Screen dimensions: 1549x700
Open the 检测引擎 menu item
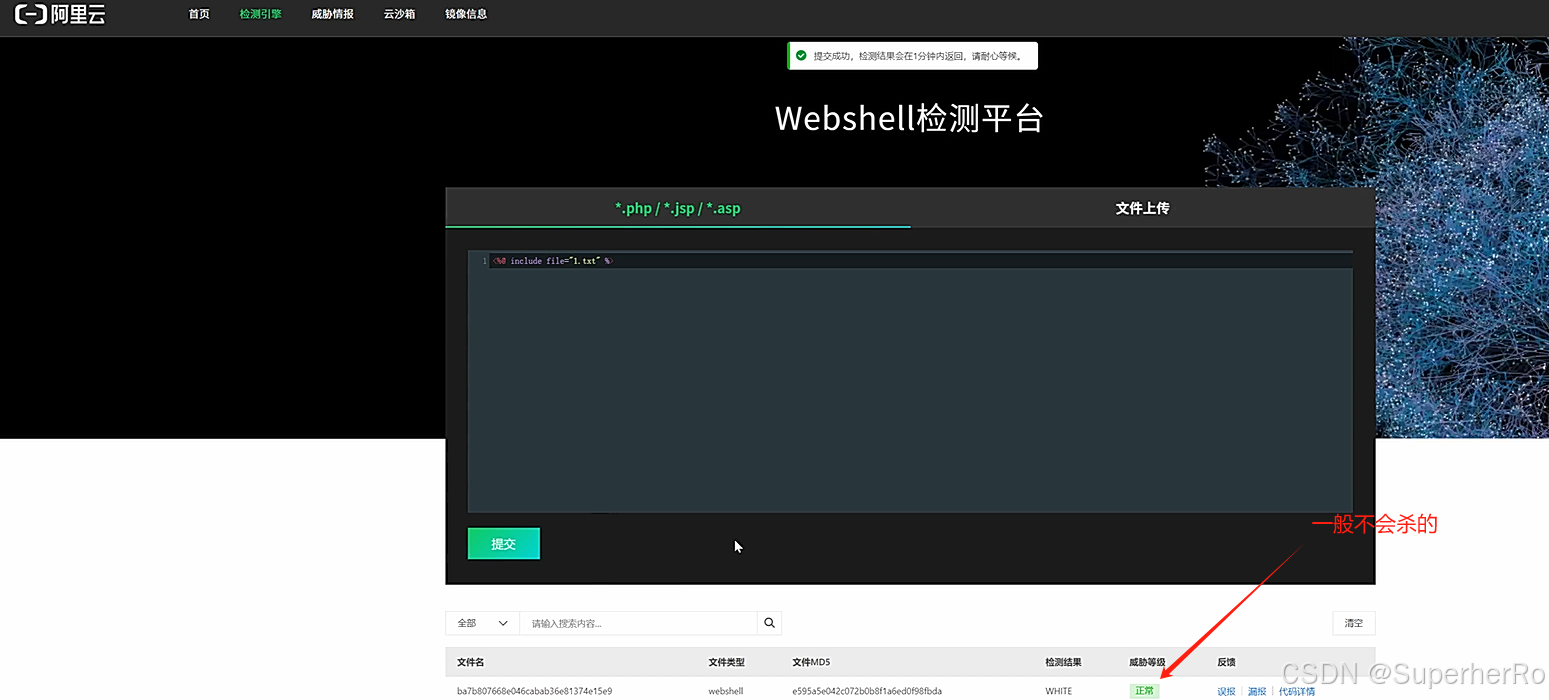coord(260,14)
